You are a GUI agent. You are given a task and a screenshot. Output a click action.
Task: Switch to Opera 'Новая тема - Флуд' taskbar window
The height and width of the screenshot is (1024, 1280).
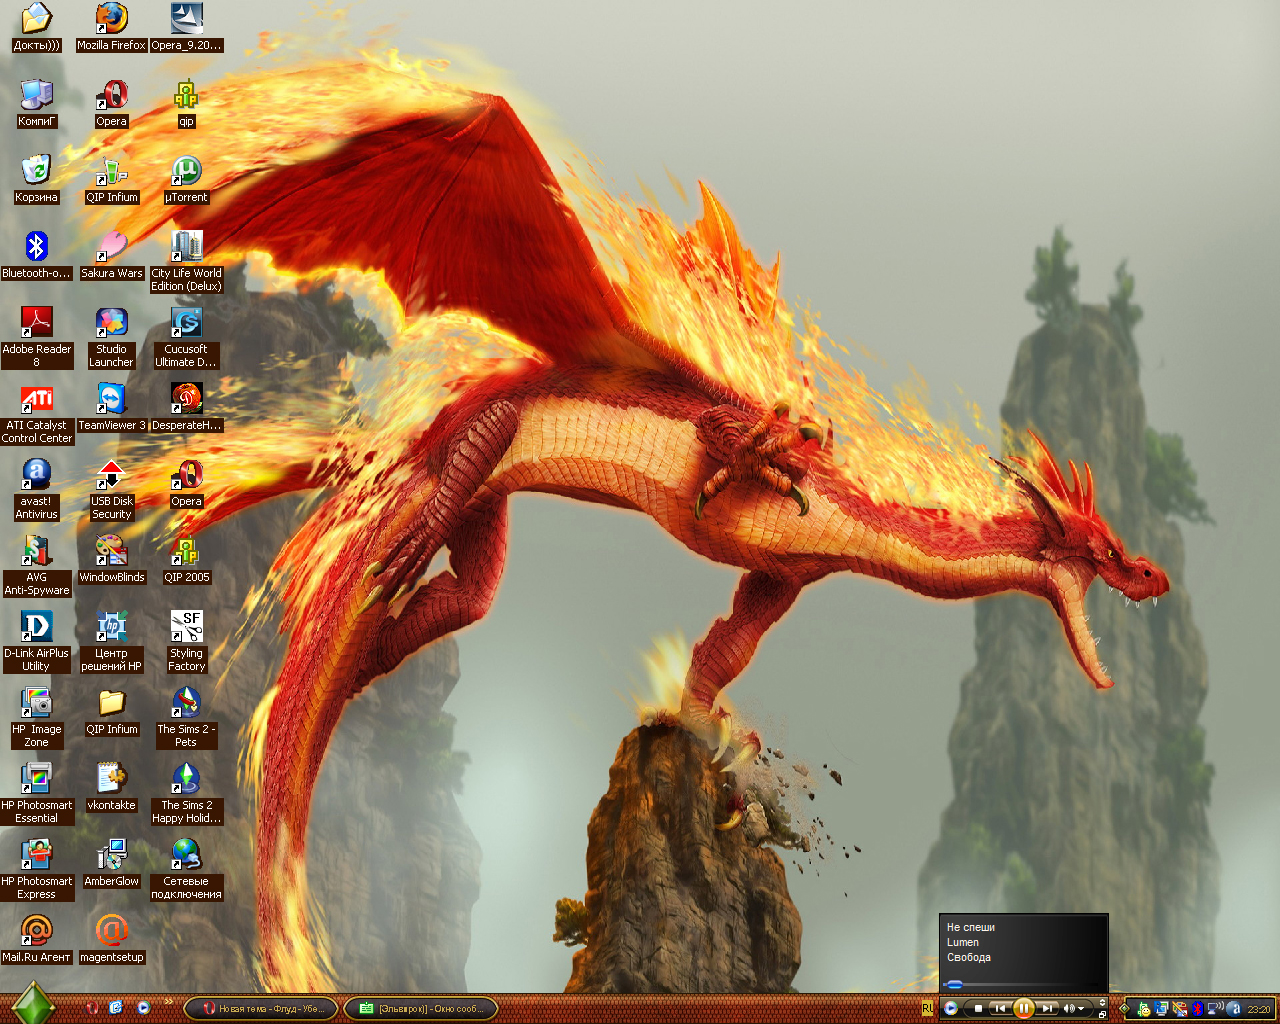[262, 1008]
